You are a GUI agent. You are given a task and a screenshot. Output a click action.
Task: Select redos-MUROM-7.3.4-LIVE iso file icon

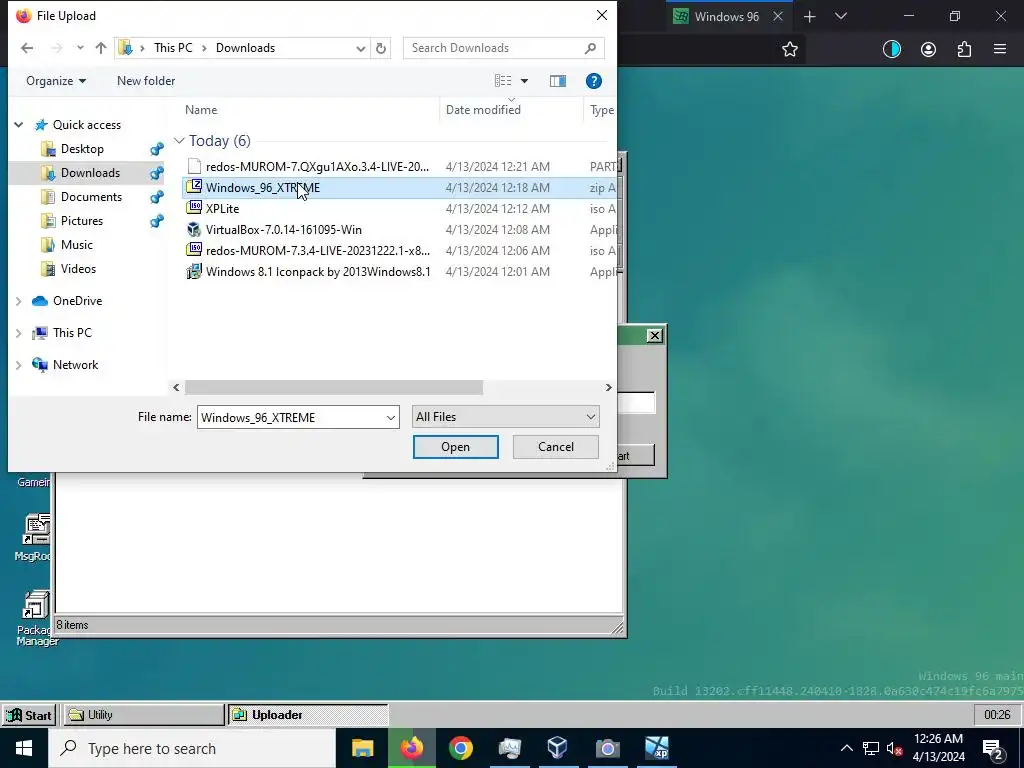194,250
